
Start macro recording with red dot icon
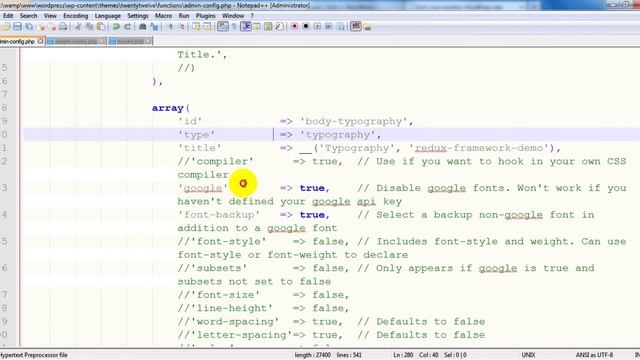point(294,27)
